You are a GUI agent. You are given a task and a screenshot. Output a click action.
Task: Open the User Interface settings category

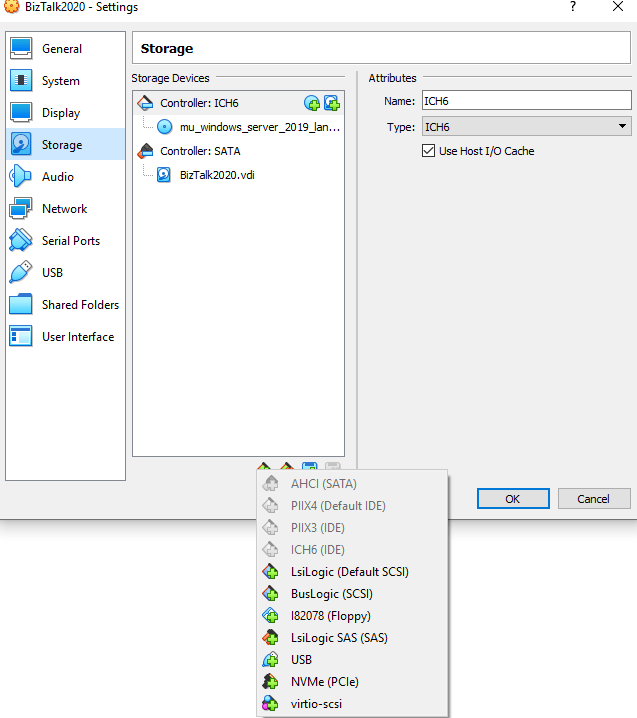tap(65, 337)
